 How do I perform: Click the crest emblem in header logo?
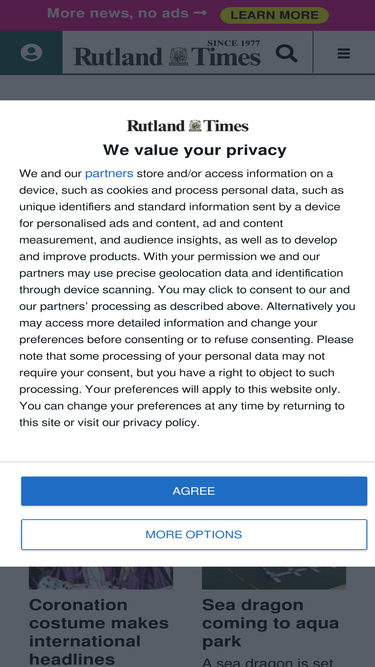[179, 57]
